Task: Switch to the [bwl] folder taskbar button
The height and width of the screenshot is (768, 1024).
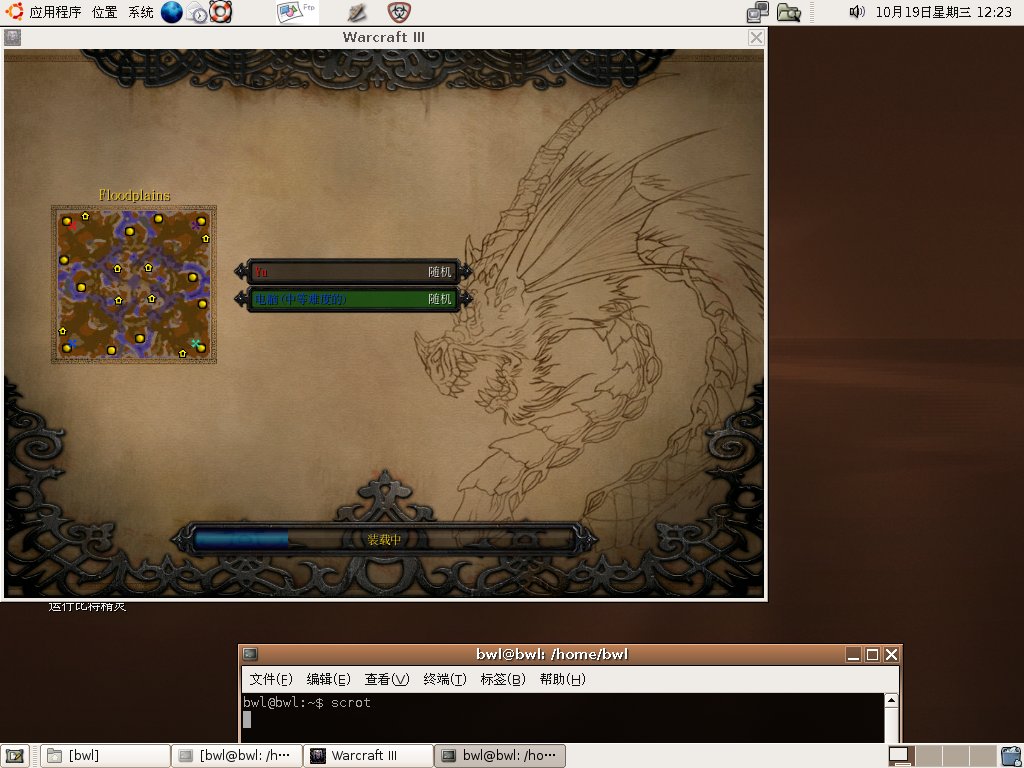Action: 105,756
